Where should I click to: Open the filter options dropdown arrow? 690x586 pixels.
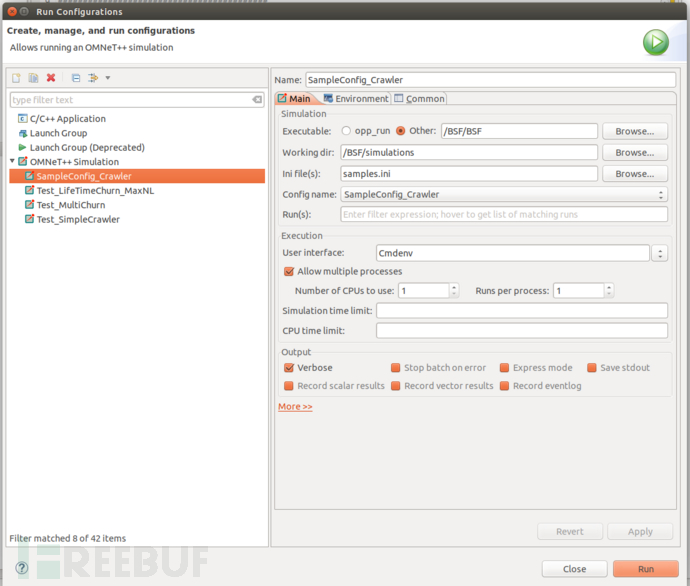(108, 78)
